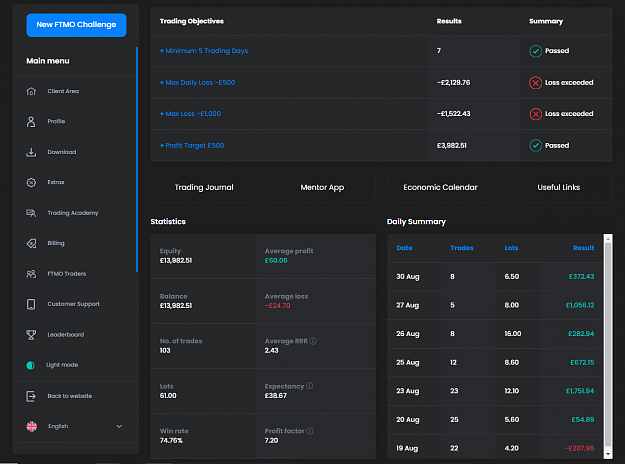Click the £1,056.12 result for 27 Aug

click(580, 305)
